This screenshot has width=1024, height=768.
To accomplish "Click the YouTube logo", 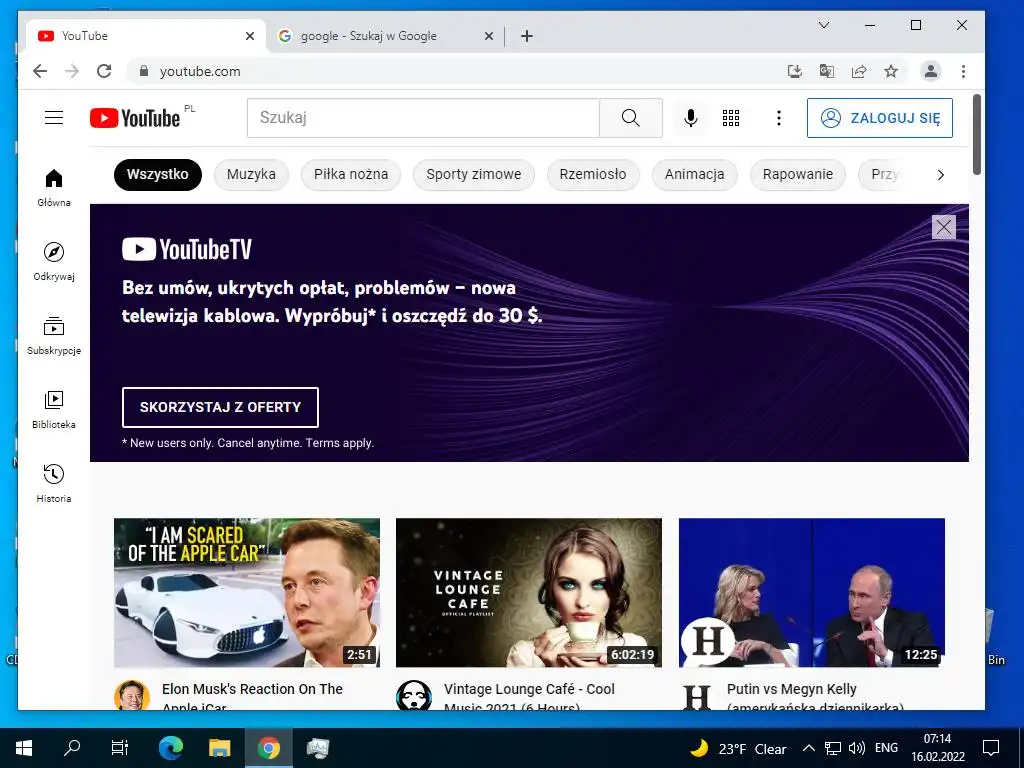I will [135, 118].
